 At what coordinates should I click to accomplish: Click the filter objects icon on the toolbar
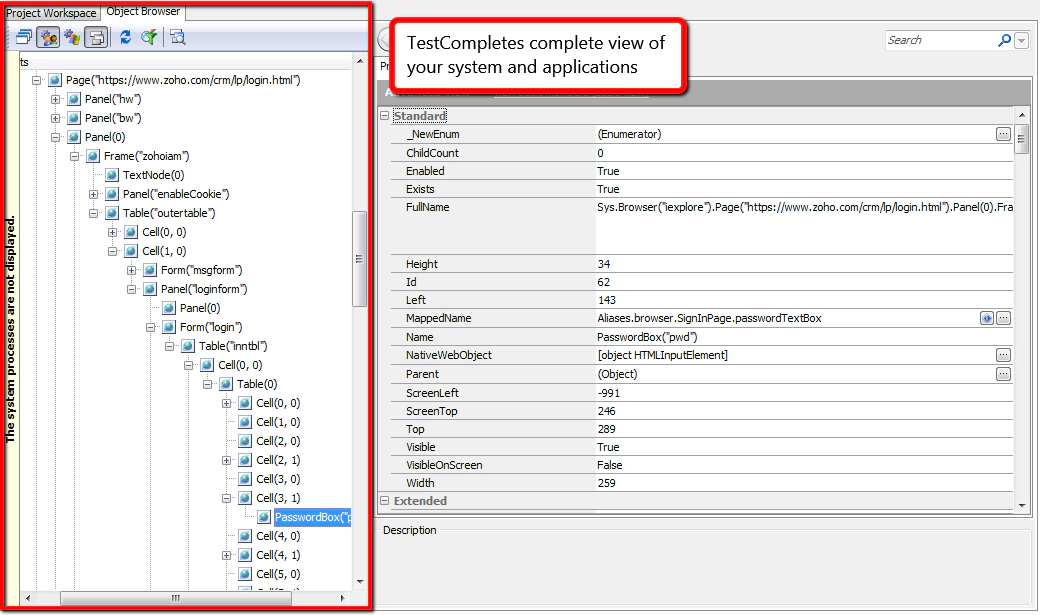(x=147, y=36)
